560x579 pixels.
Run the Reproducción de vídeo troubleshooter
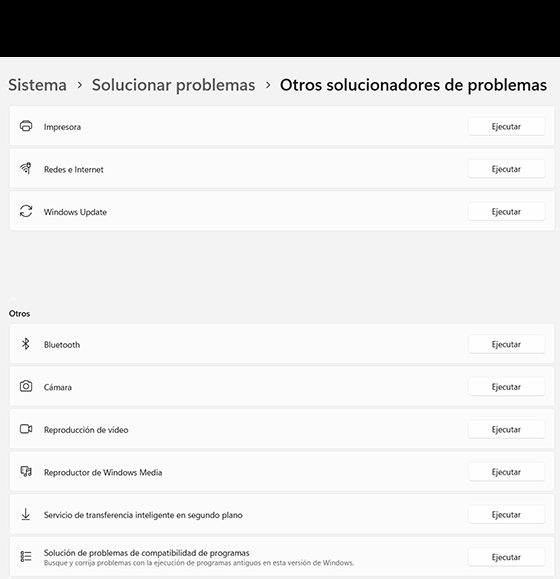pyautogui.click(x=506, y=429)
